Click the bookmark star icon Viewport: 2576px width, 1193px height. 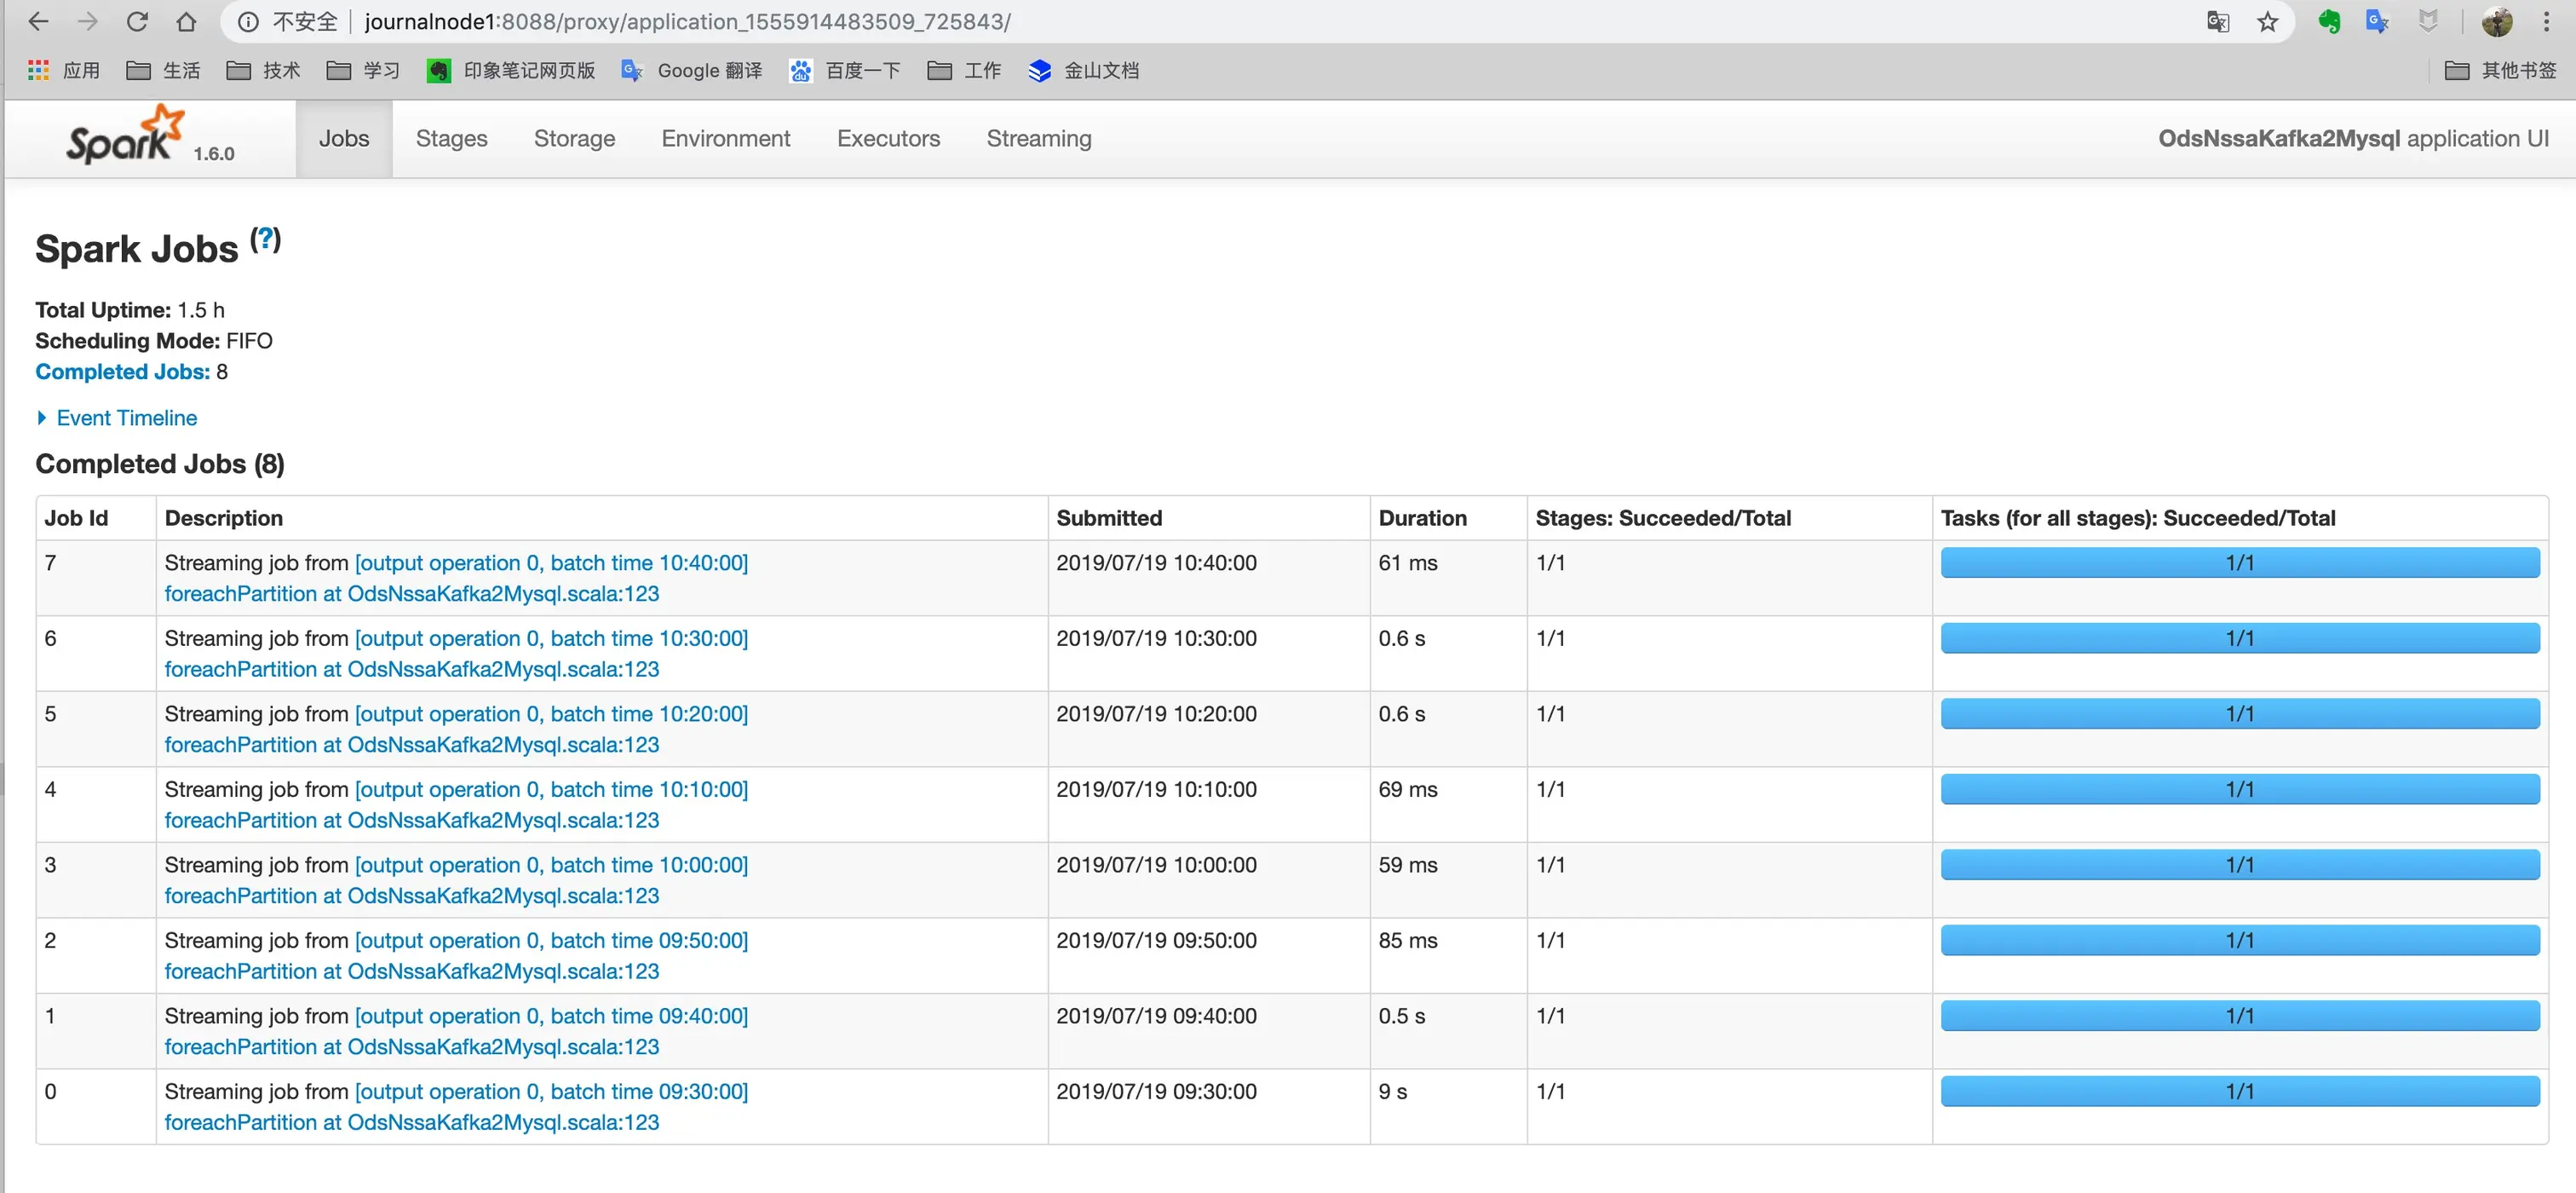(x=2267, y=21)
